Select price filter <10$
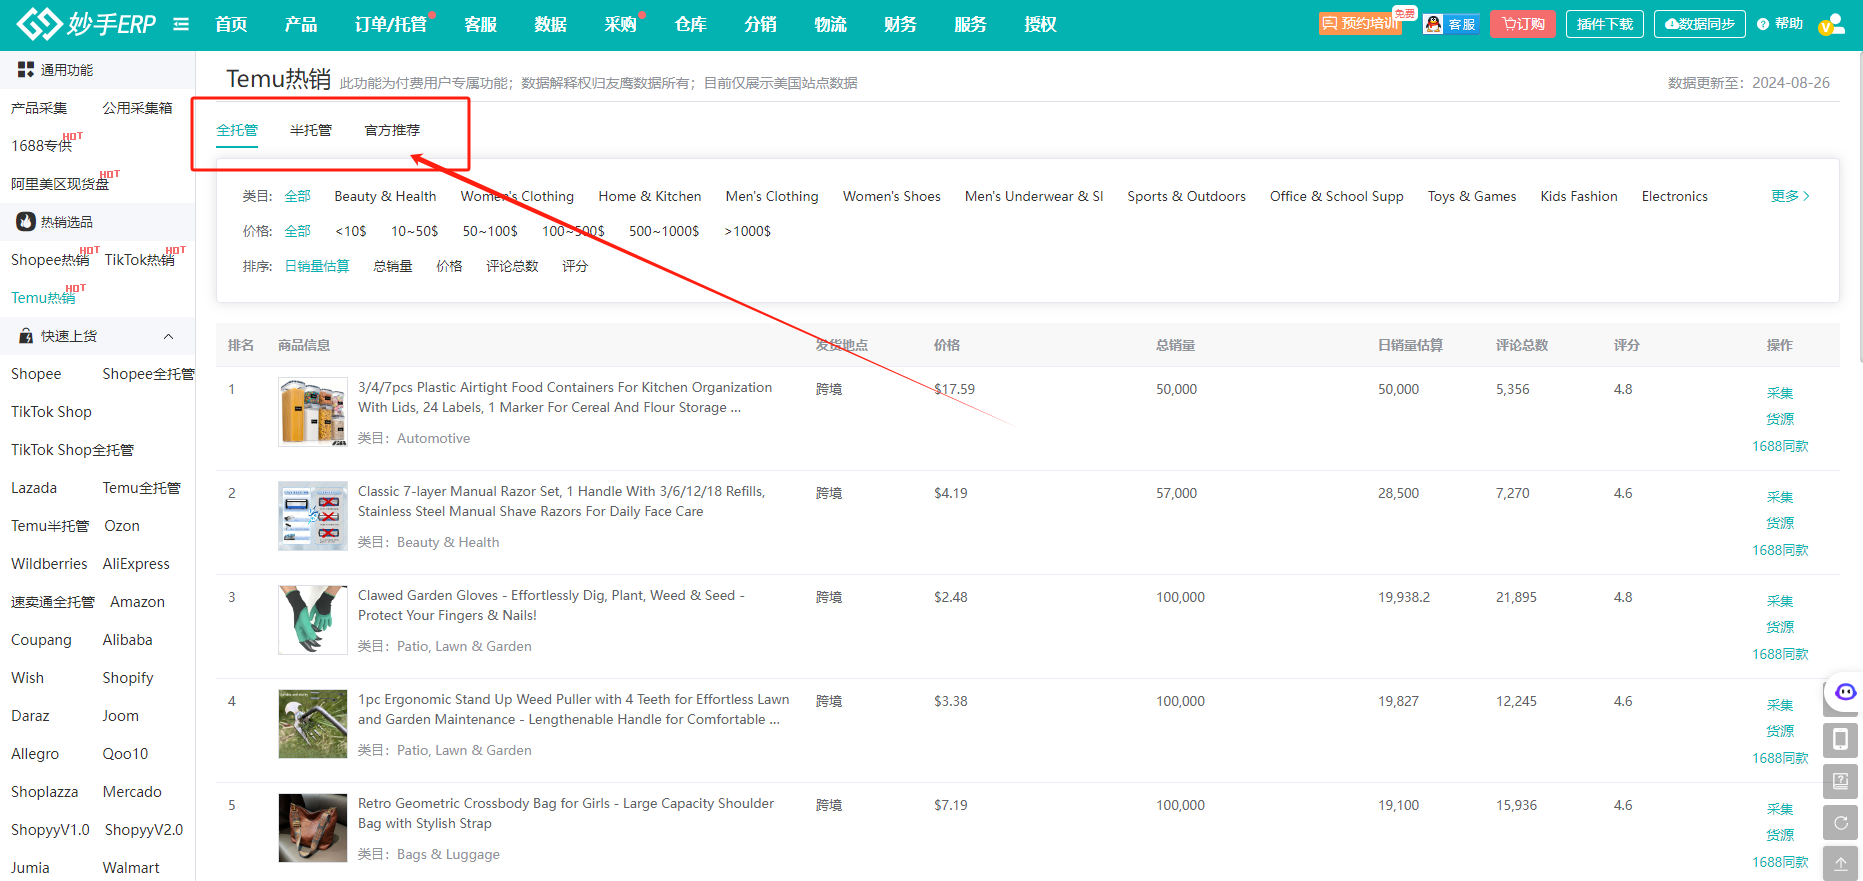 click(350, 231)
